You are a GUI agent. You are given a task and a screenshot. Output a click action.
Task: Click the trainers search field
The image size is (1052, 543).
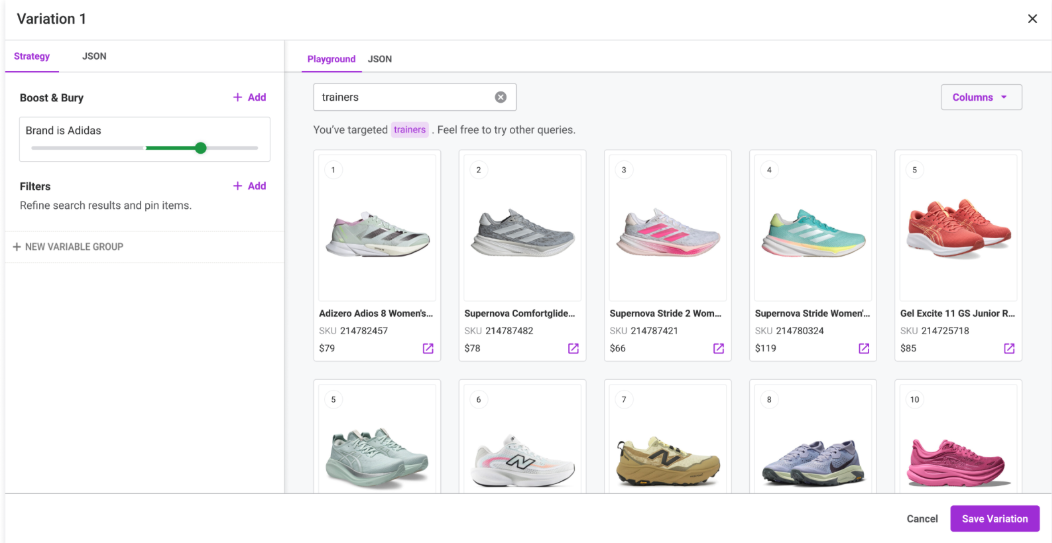pyautogui.click(x=415, y=97)
